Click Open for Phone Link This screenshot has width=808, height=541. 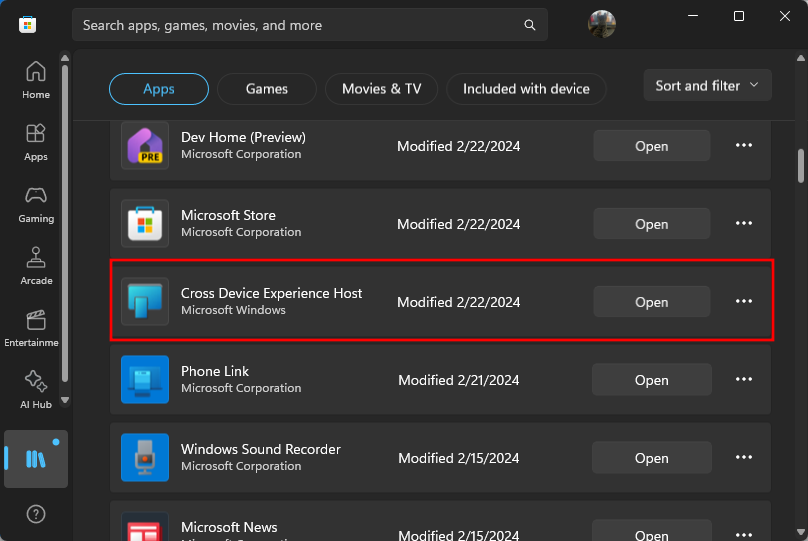pos(651,380)
